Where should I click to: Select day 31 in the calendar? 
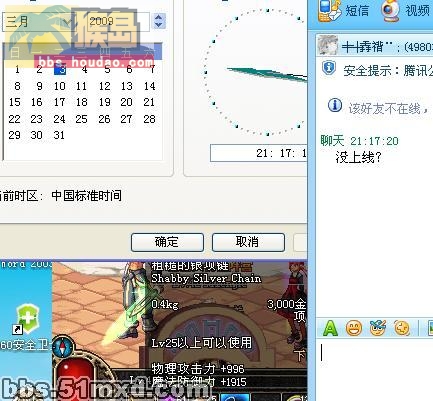click(x=59, y=135)
